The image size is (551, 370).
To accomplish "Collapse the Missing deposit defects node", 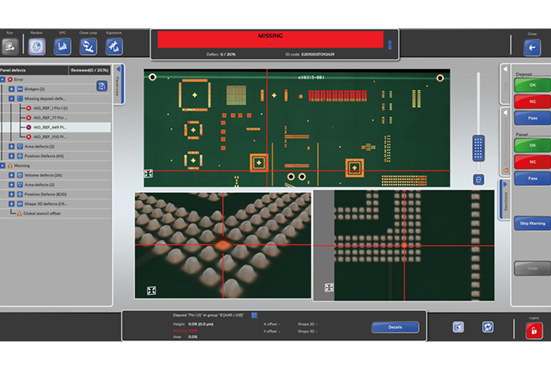I will (x=12, y=98).
